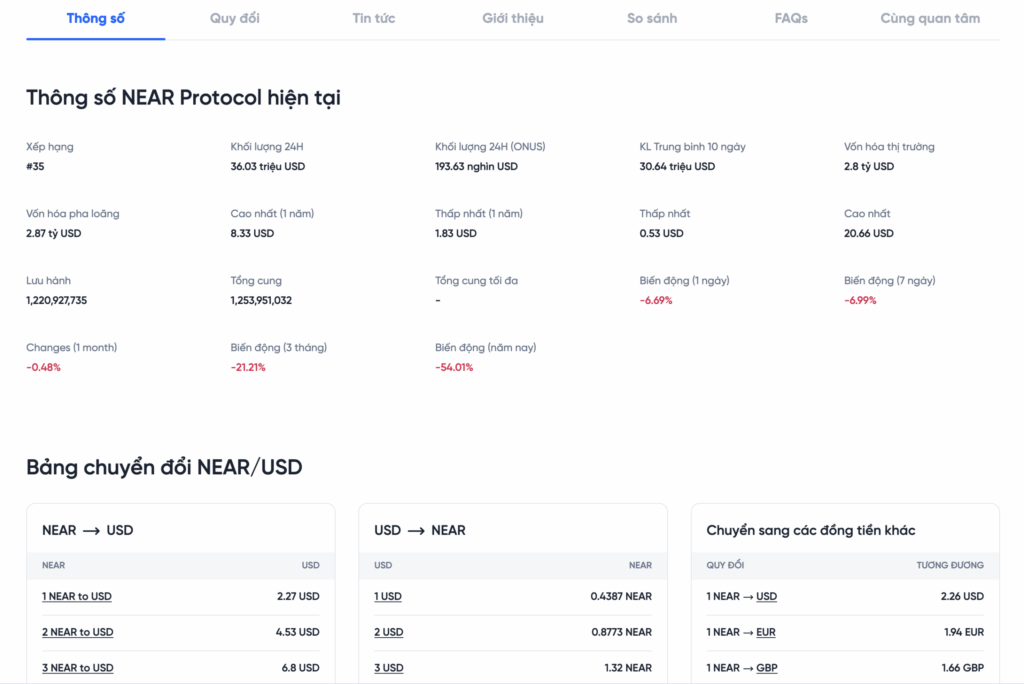Click the NEAR → USD card title
The width and height of the screenshot is (1024, 684).
pos(88,530)
